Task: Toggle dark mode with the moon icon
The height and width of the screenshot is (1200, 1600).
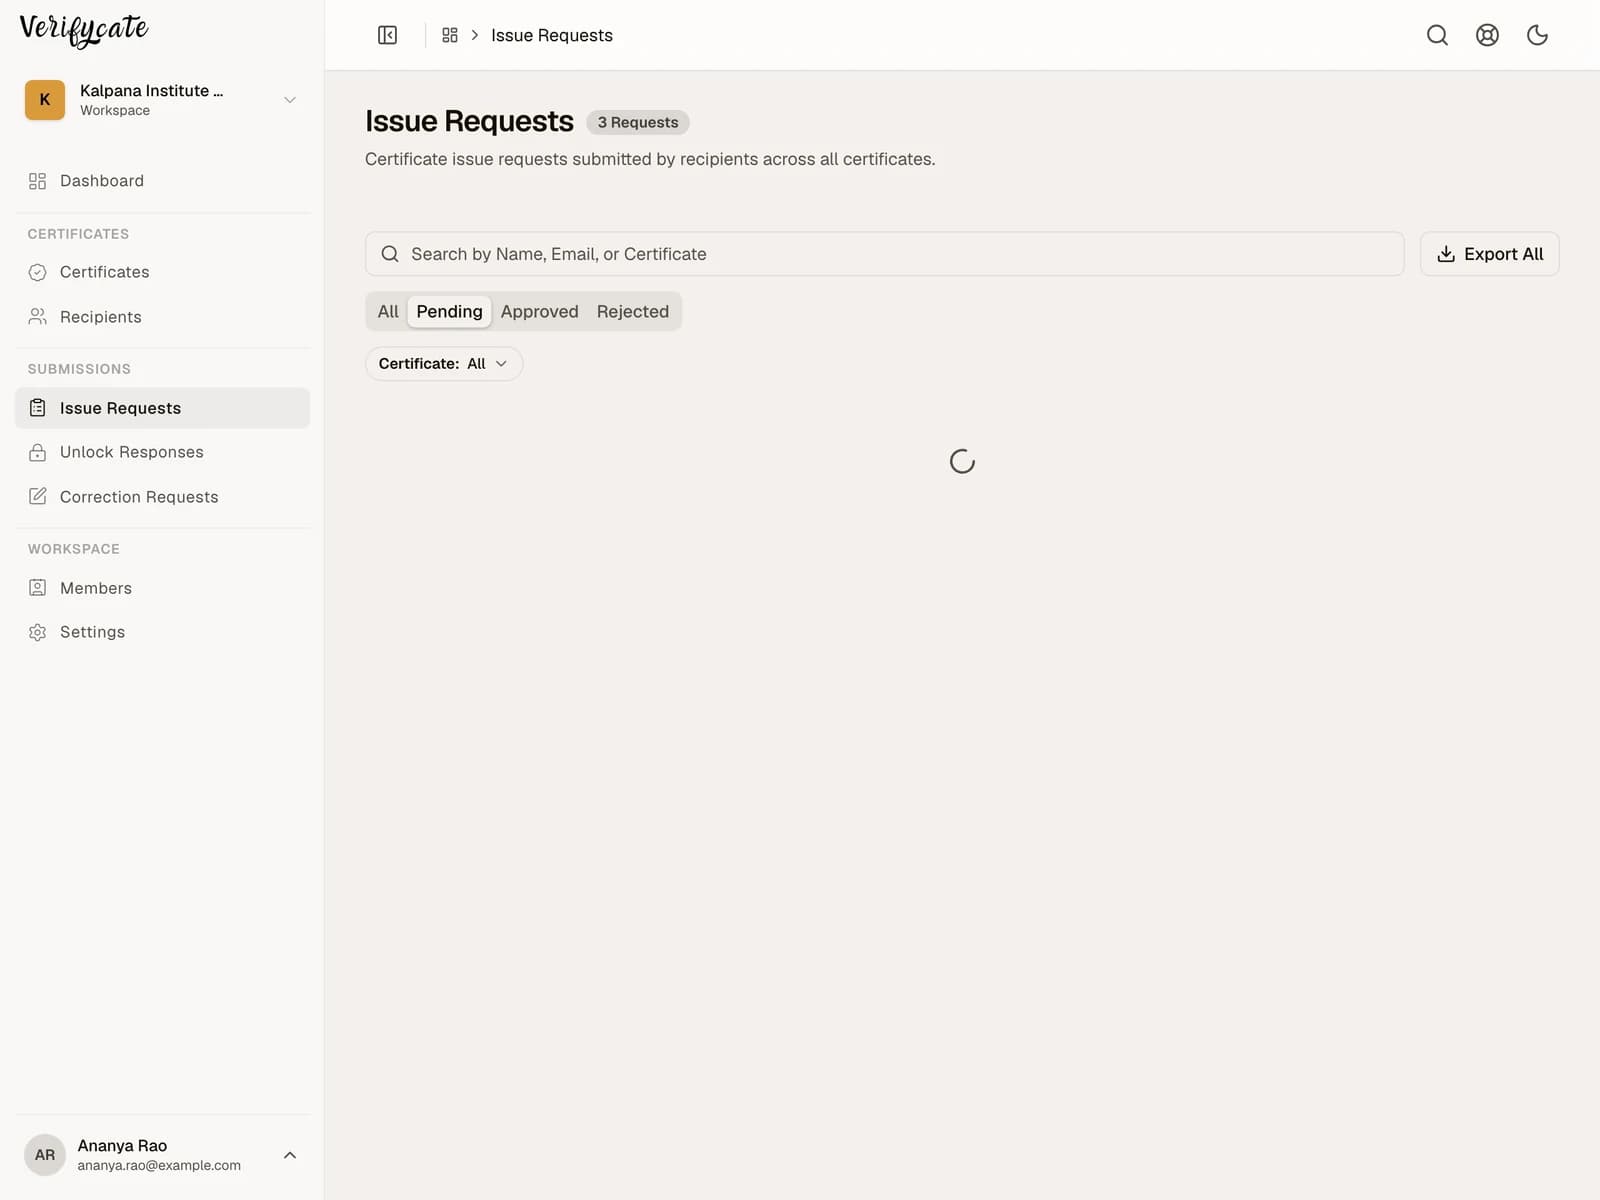Action: pyautogui.click(x=1537, y=35)
